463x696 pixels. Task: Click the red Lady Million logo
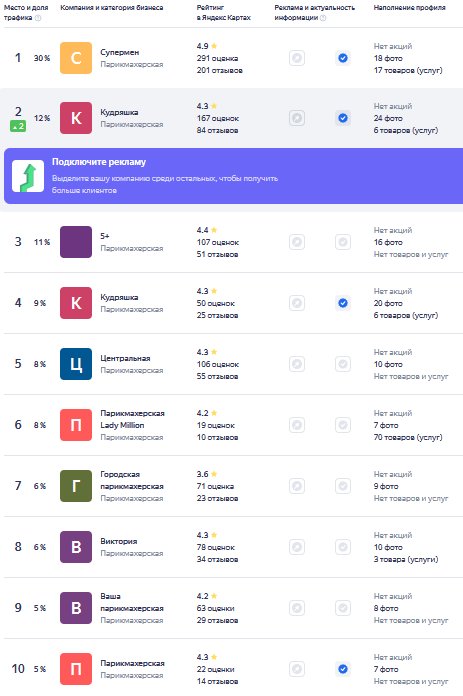point(76,425)
